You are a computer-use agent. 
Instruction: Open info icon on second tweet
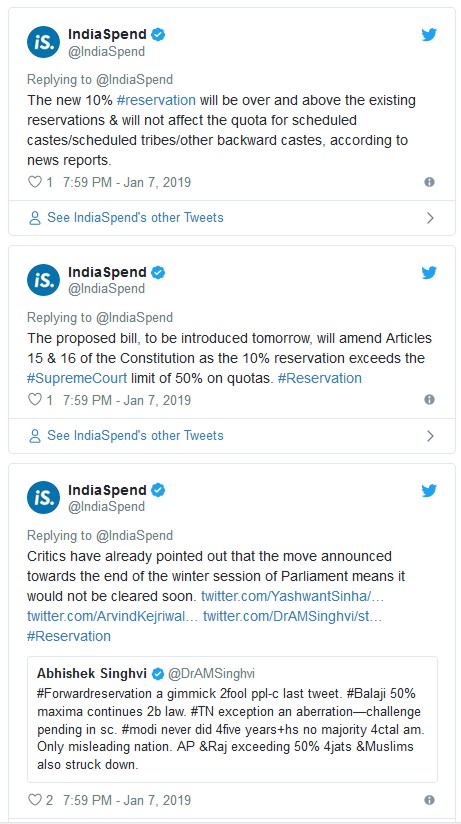(x=429, y=400)
